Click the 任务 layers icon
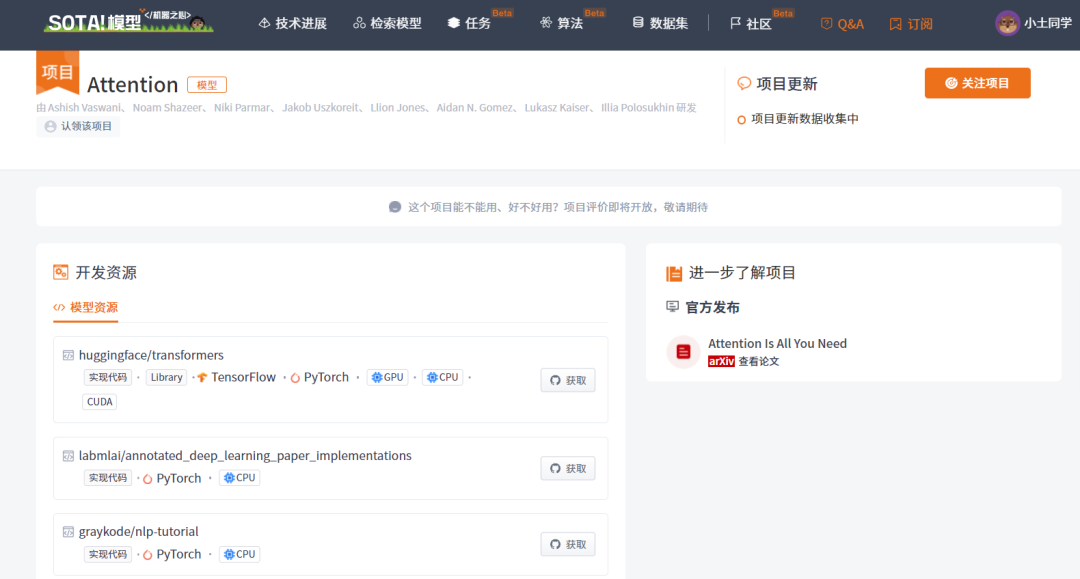The width and height of the screenshot is (1080, 579). click(453, 23)
